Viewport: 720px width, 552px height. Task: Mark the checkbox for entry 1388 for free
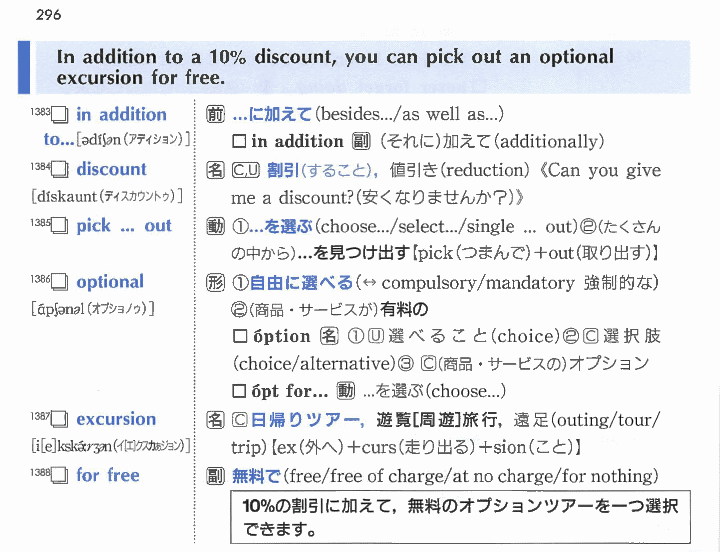(x=59, y=476)
